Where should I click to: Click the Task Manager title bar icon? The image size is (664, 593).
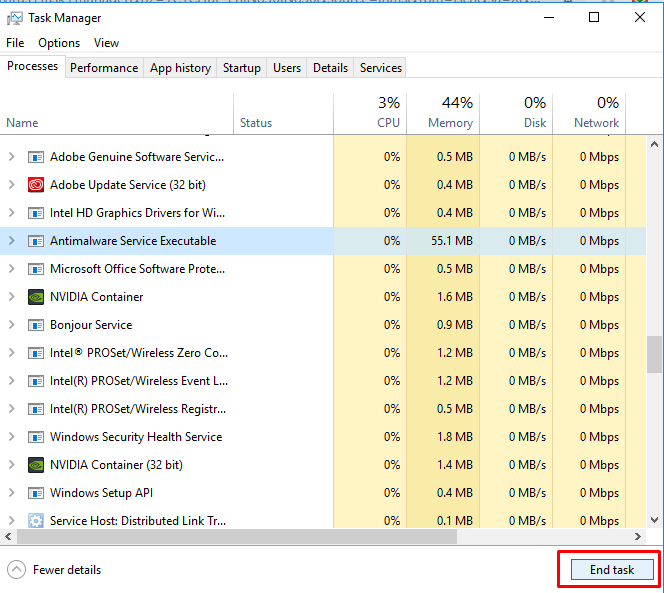15,17
